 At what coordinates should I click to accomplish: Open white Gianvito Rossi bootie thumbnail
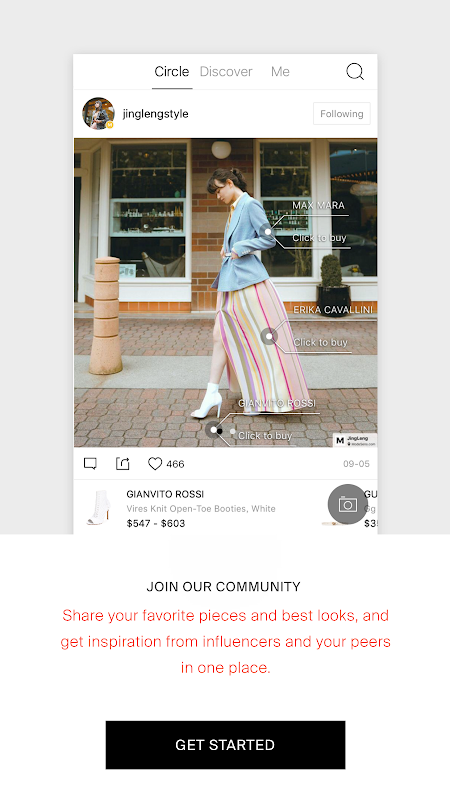tap(98, 508)
